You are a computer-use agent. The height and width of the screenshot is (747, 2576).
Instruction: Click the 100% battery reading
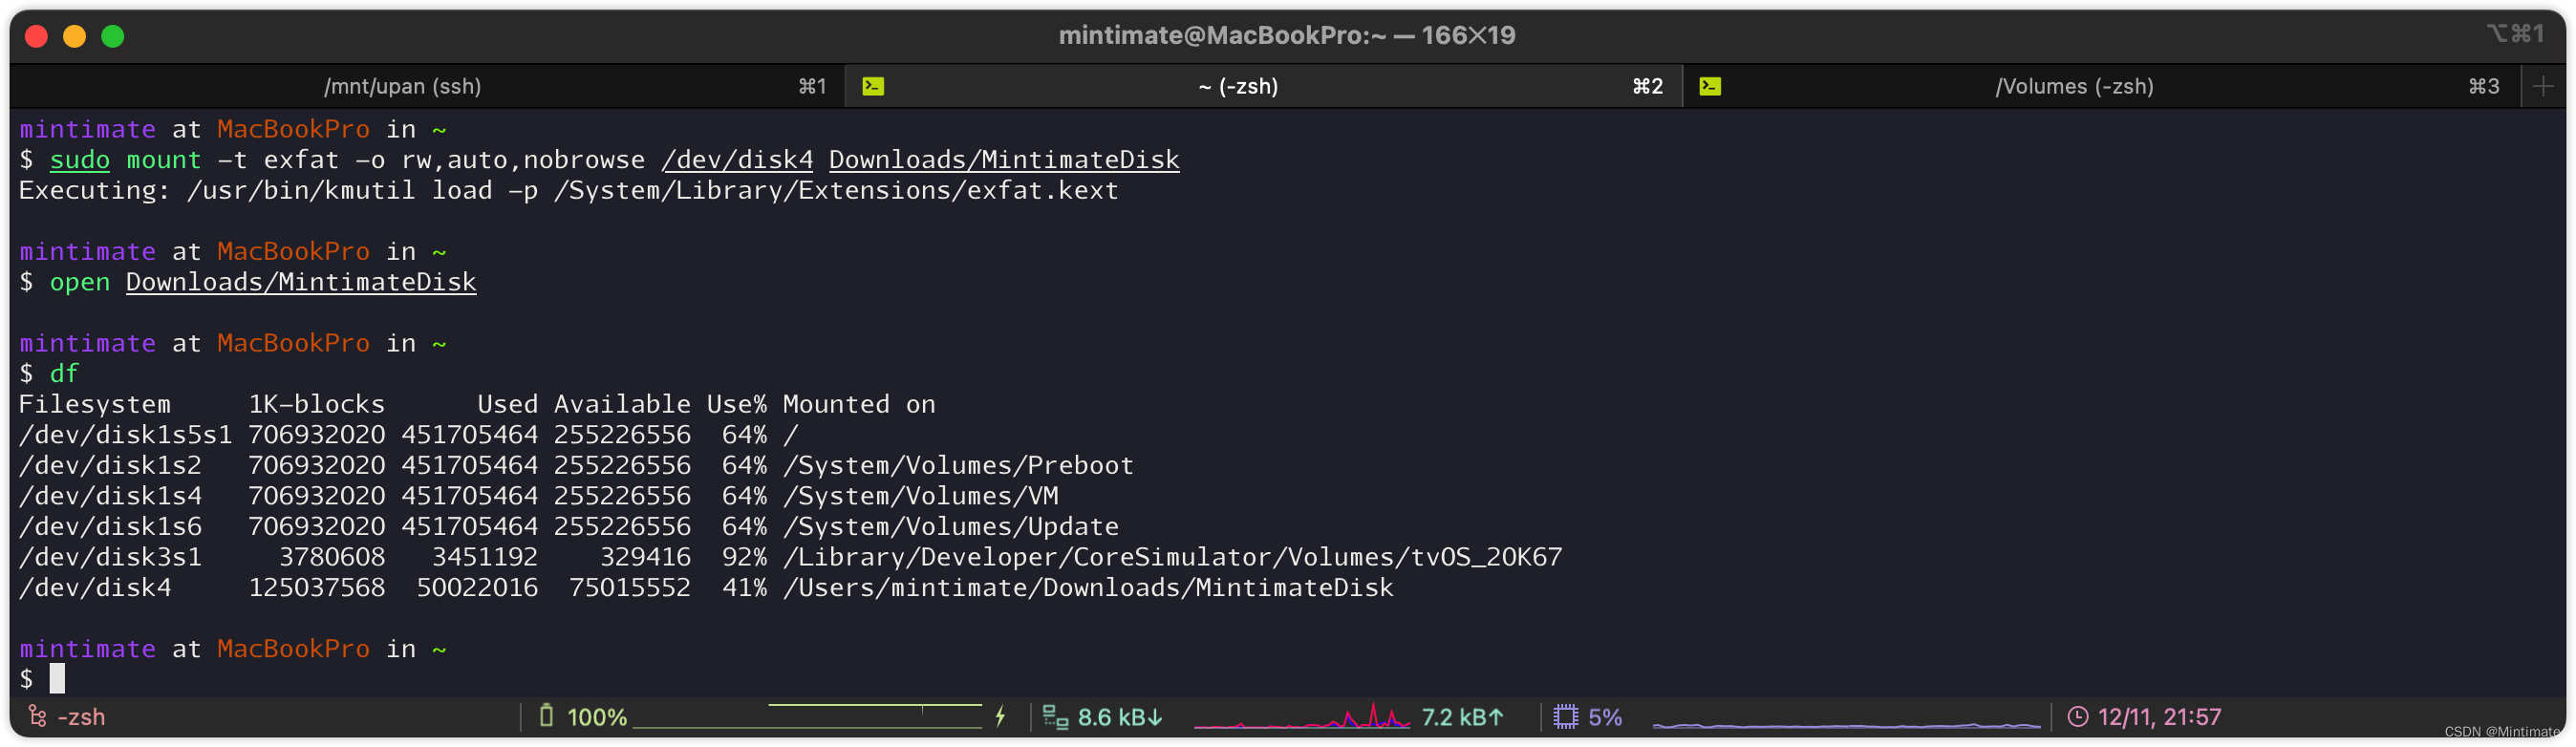597,717
